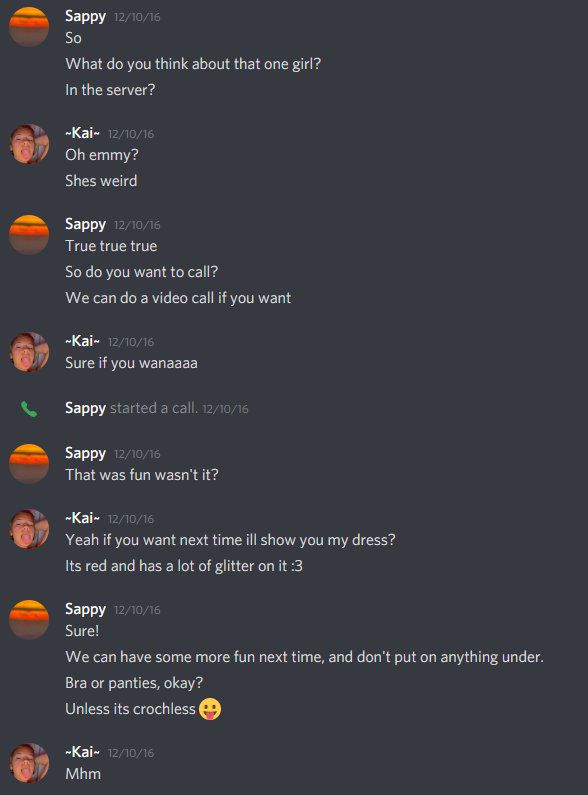
Task: Click the "We can do a video call" message
Action: coord(178,298)
